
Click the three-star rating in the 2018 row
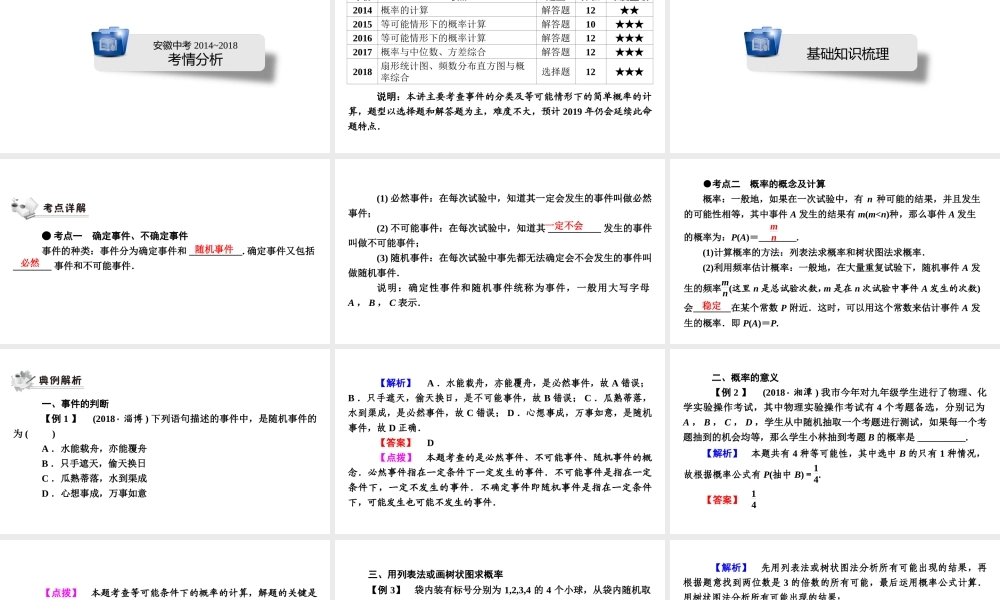[629, 72]
